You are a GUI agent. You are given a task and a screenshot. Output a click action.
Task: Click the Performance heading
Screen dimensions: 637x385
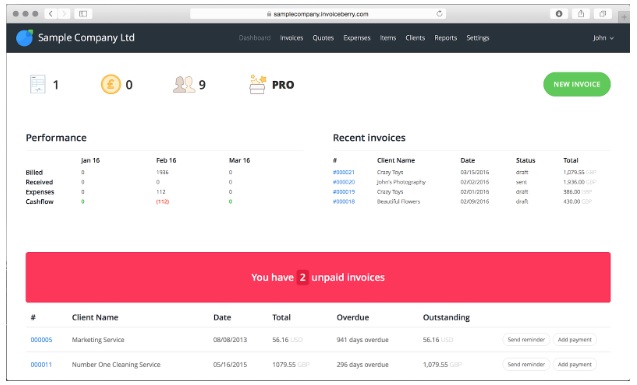[x=56, y=138]
